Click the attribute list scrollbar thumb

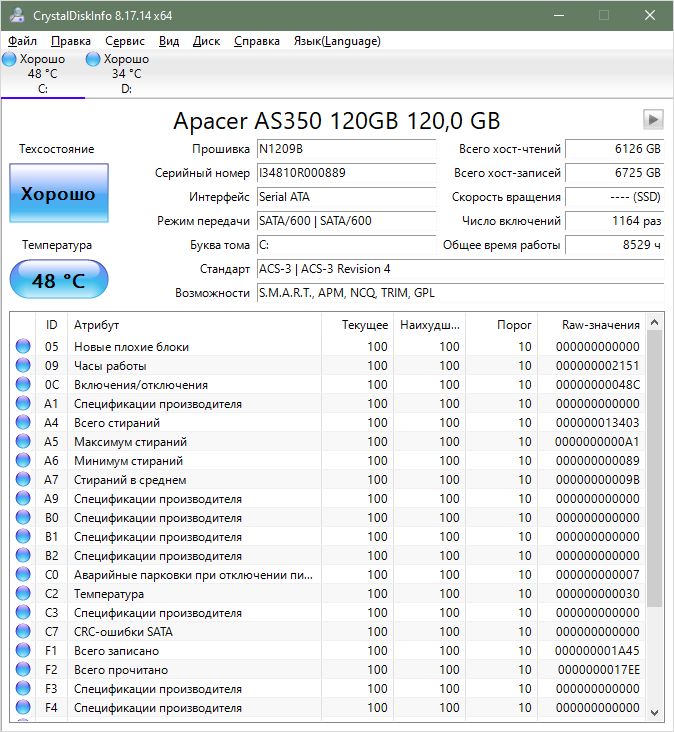(x=654, y=469)
